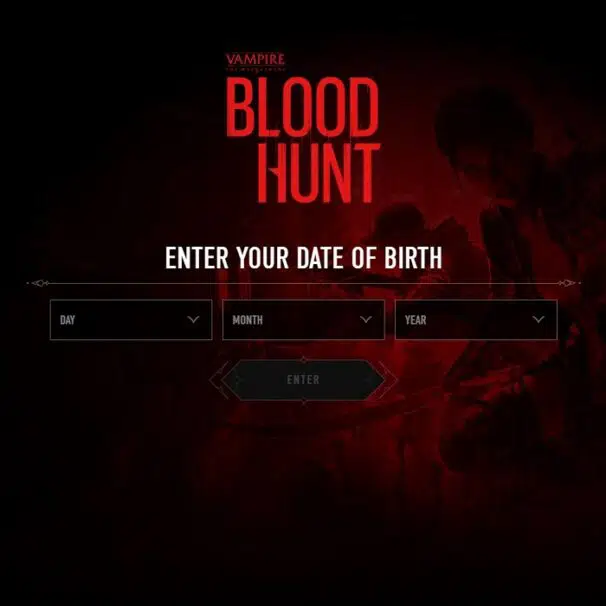This screenshot has height=606, width=606.
Task: Click the left bracket ornament beside ENTER
Action: (x=219, y=380)
